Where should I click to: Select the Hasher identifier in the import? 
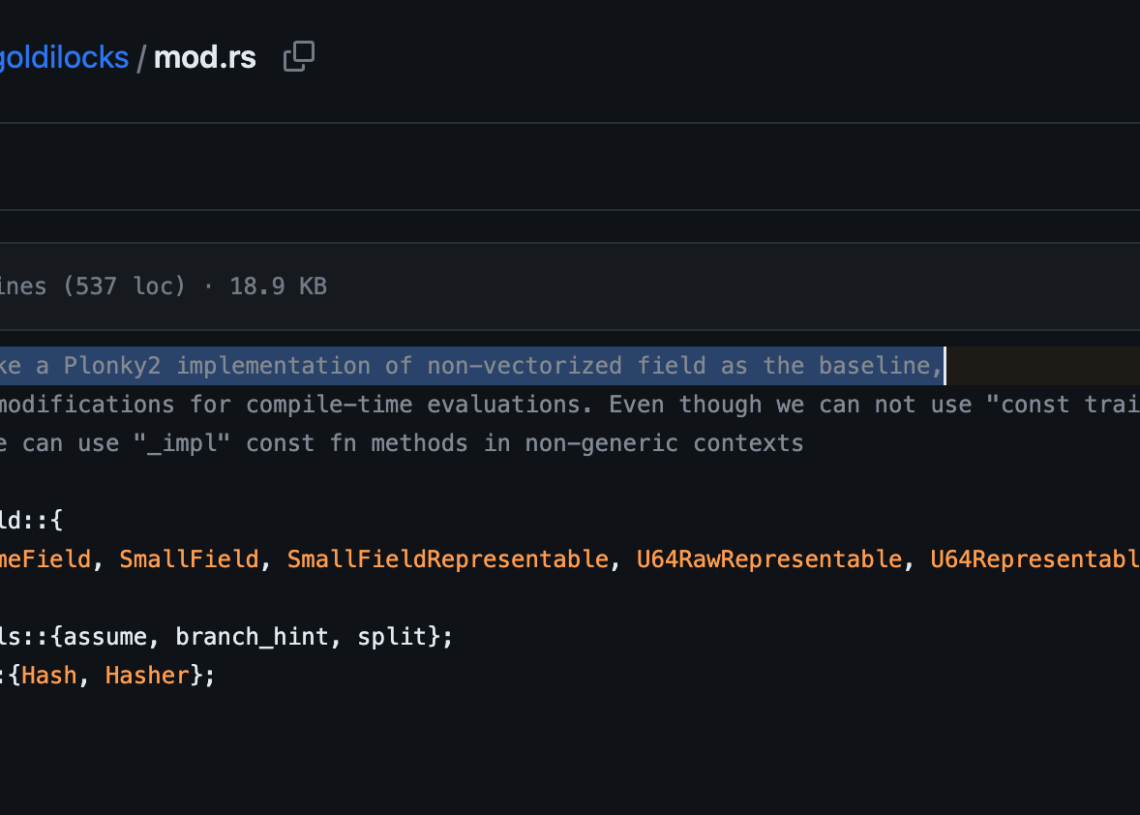pos(147,675)
